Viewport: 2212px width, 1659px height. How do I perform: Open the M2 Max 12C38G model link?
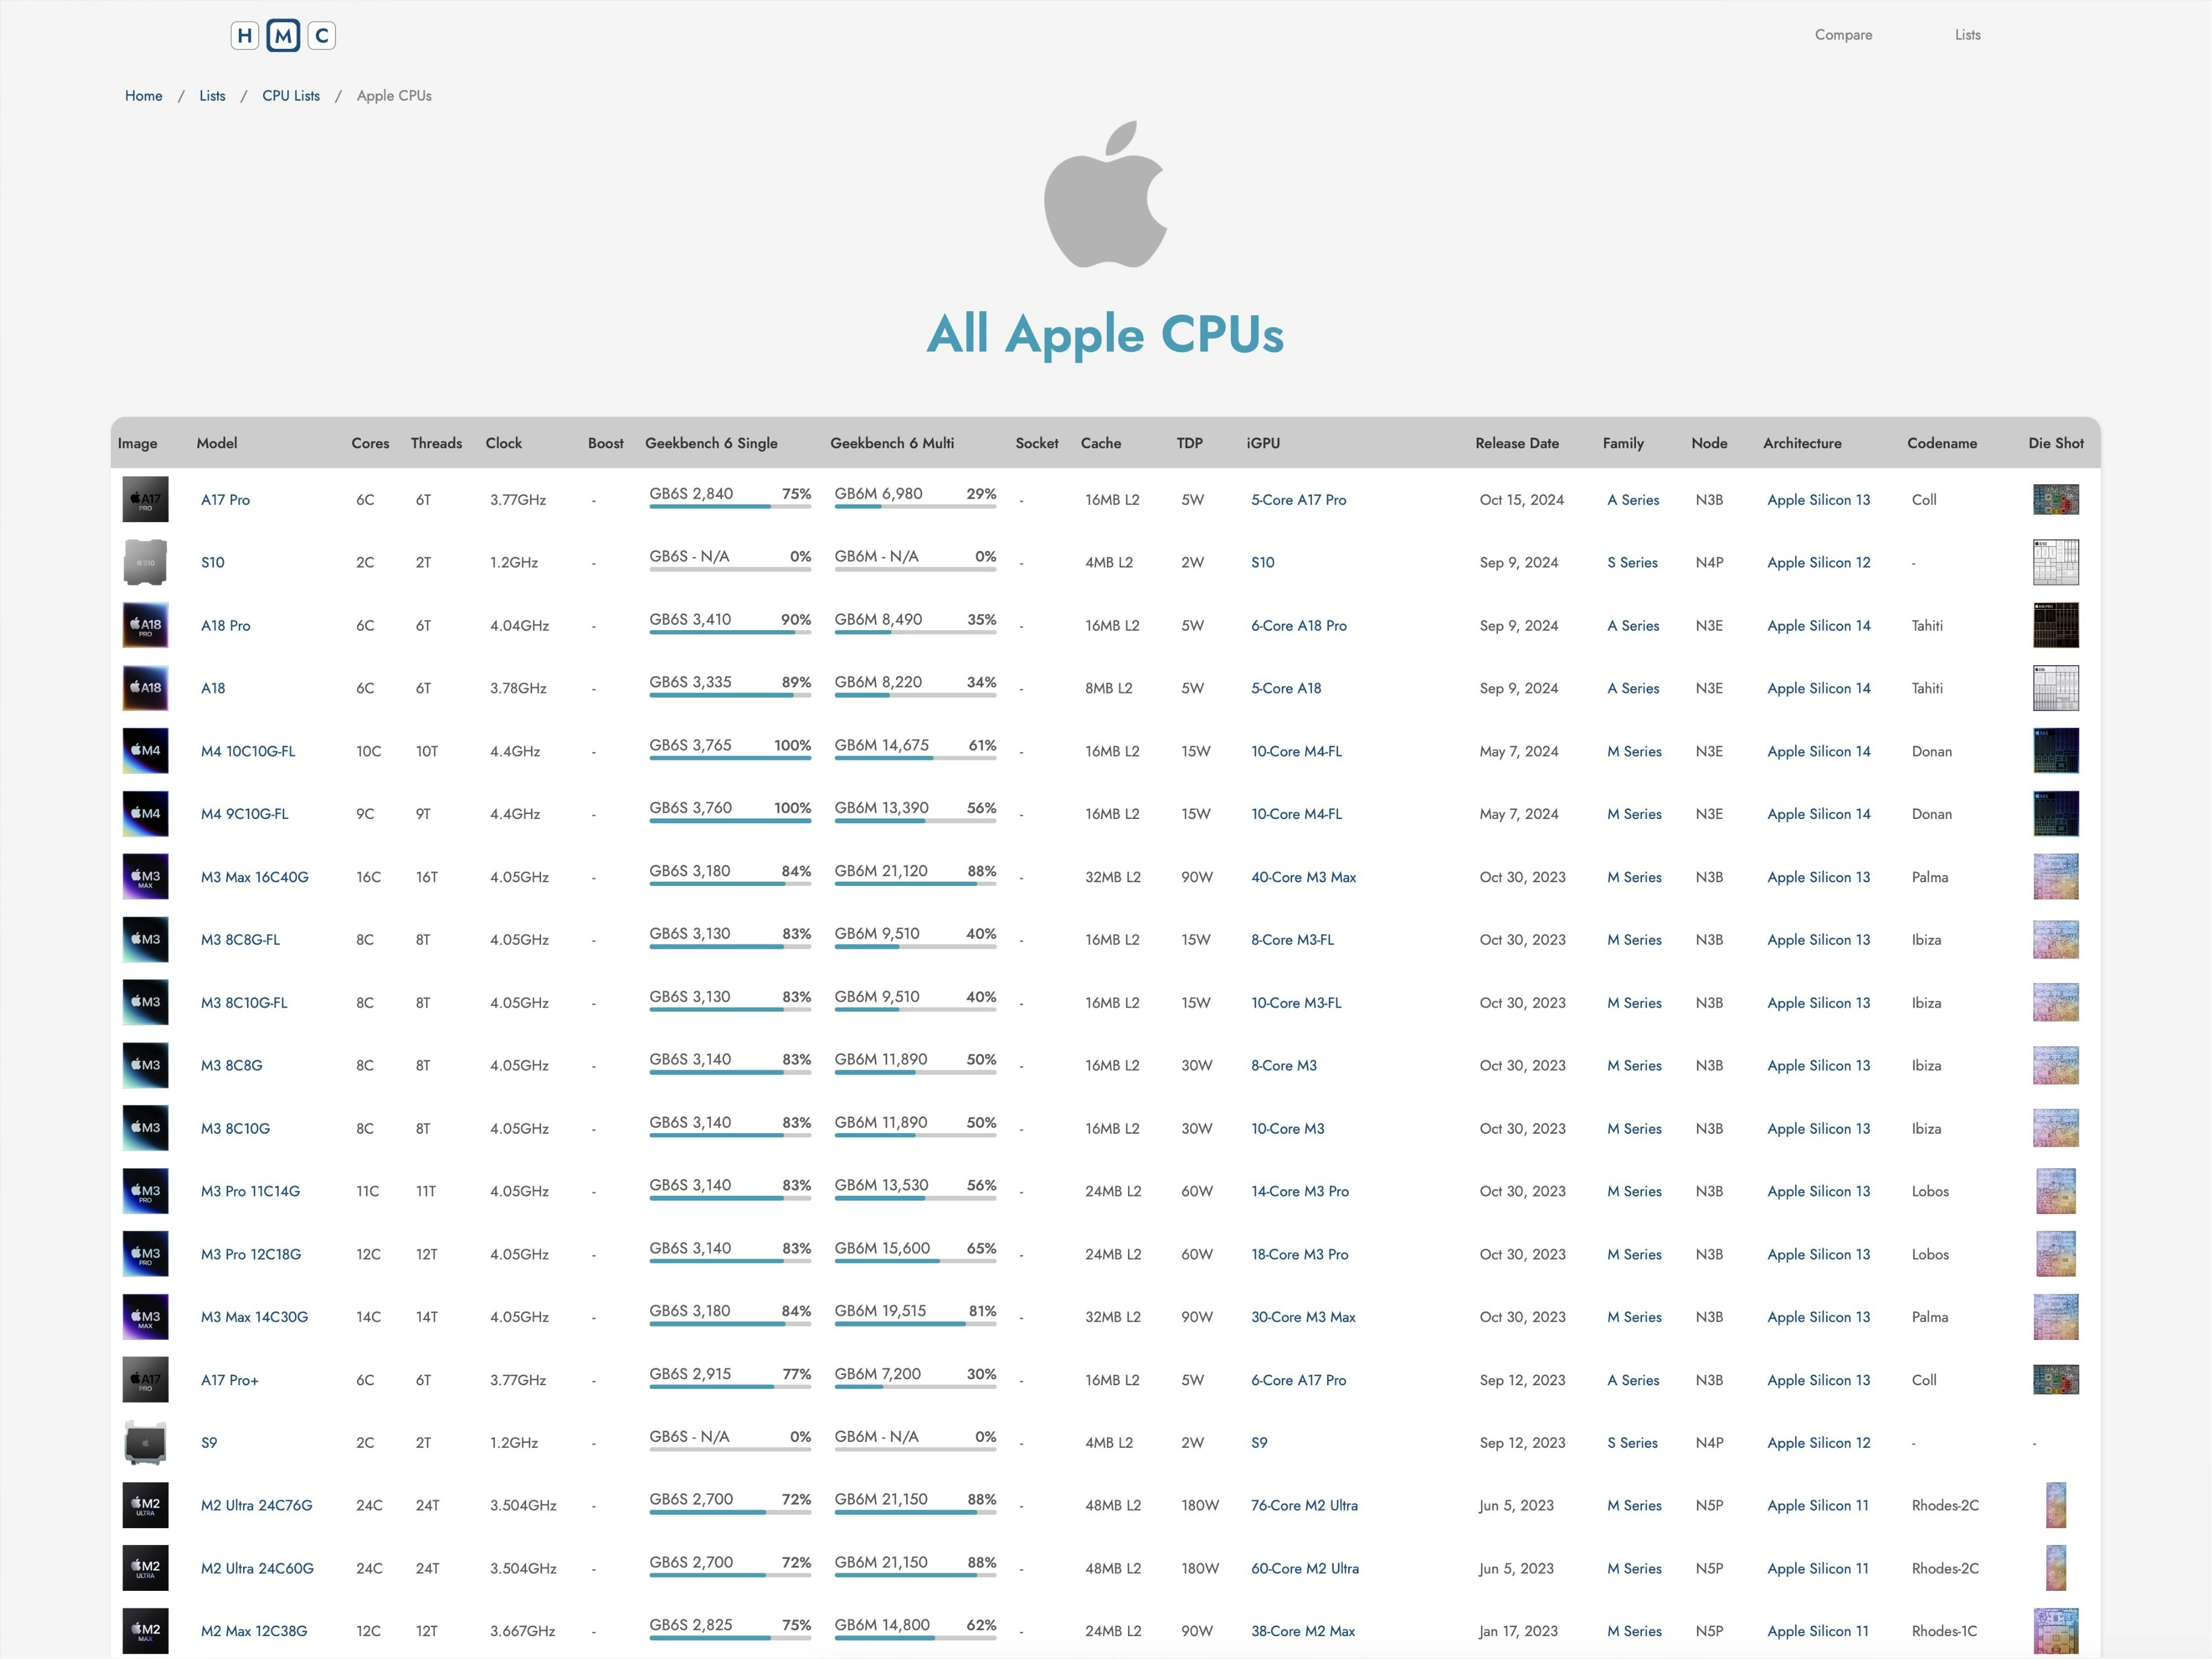pyautogui.click(x=254, y=1631)
